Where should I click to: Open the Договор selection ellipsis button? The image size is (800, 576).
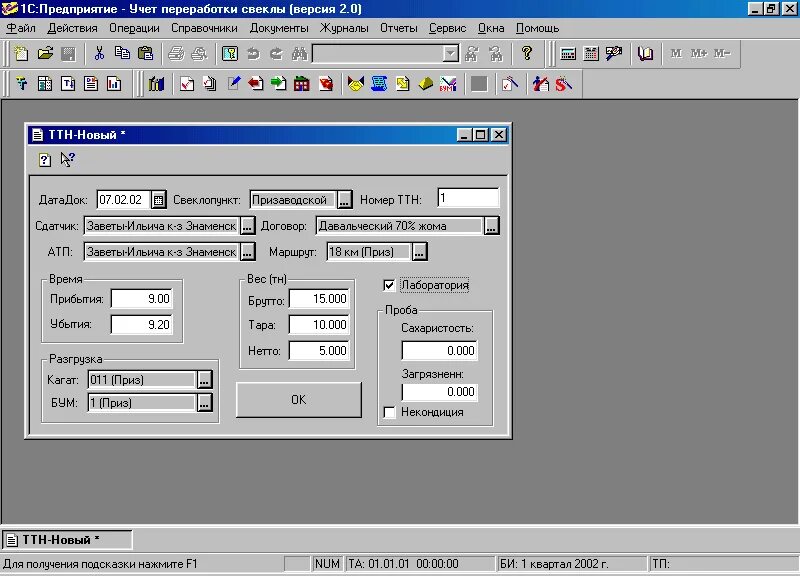coord(491,226)
